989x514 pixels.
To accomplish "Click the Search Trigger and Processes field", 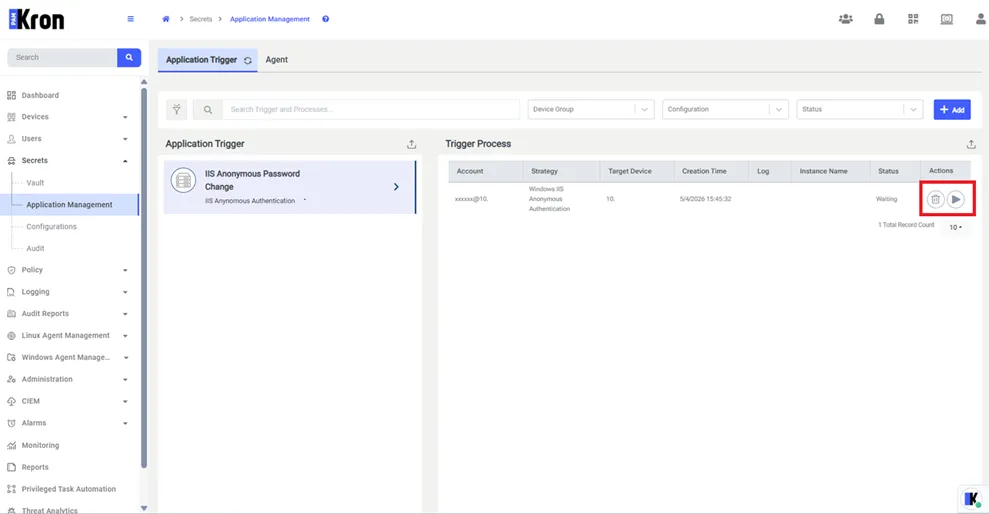I will [x=371, y=110].
